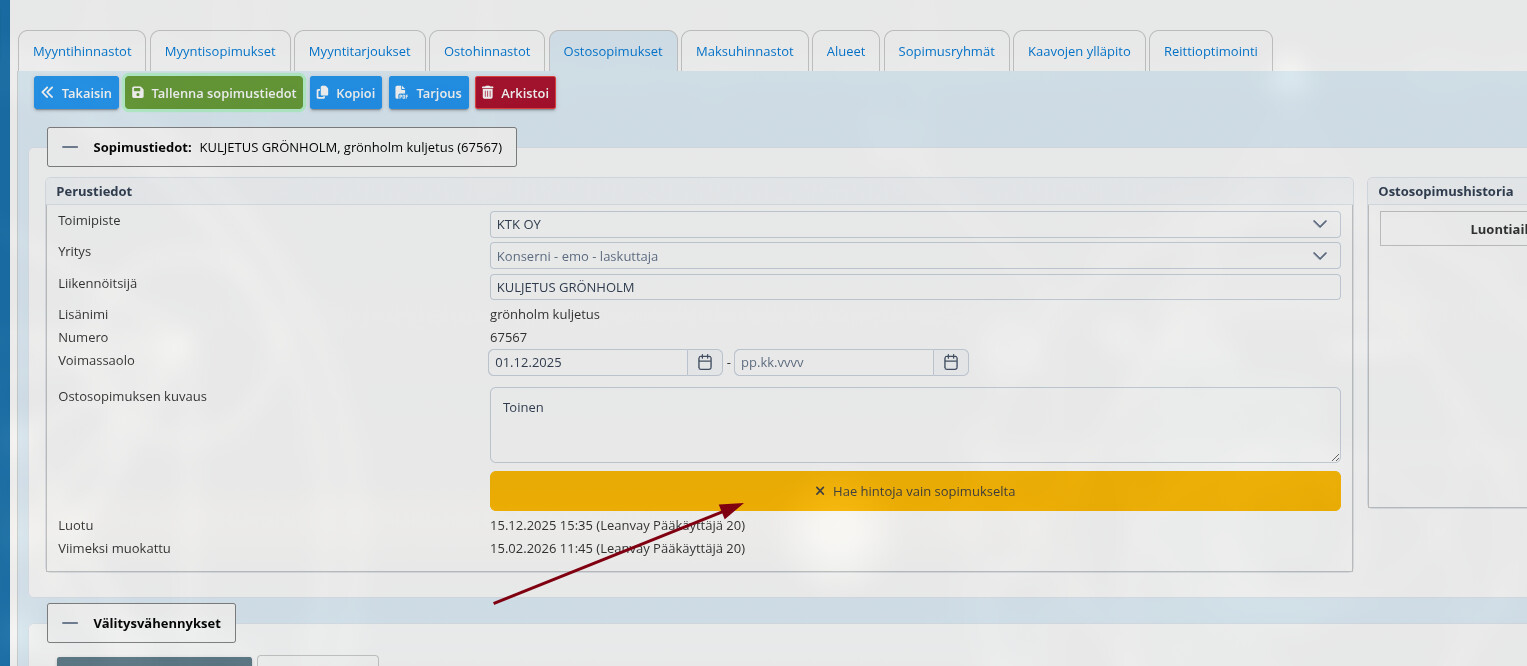The image size is (1527, 666).
Task: Open the end date calendar picker
Action: pos(951,362)
